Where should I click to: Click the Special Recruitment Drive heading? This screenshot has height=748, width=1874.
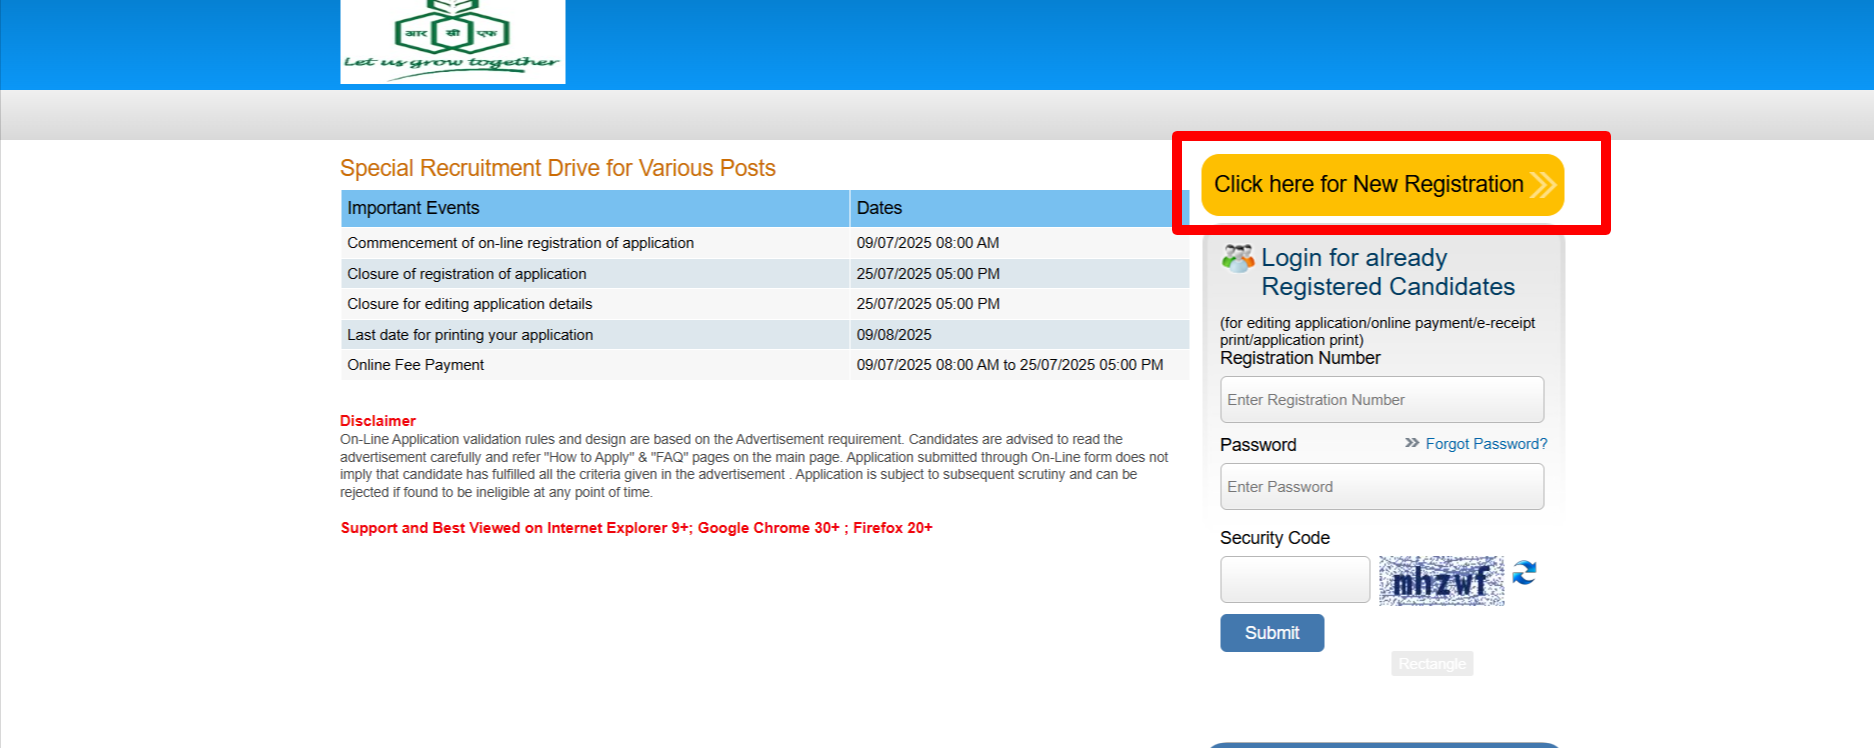(557, 168)
